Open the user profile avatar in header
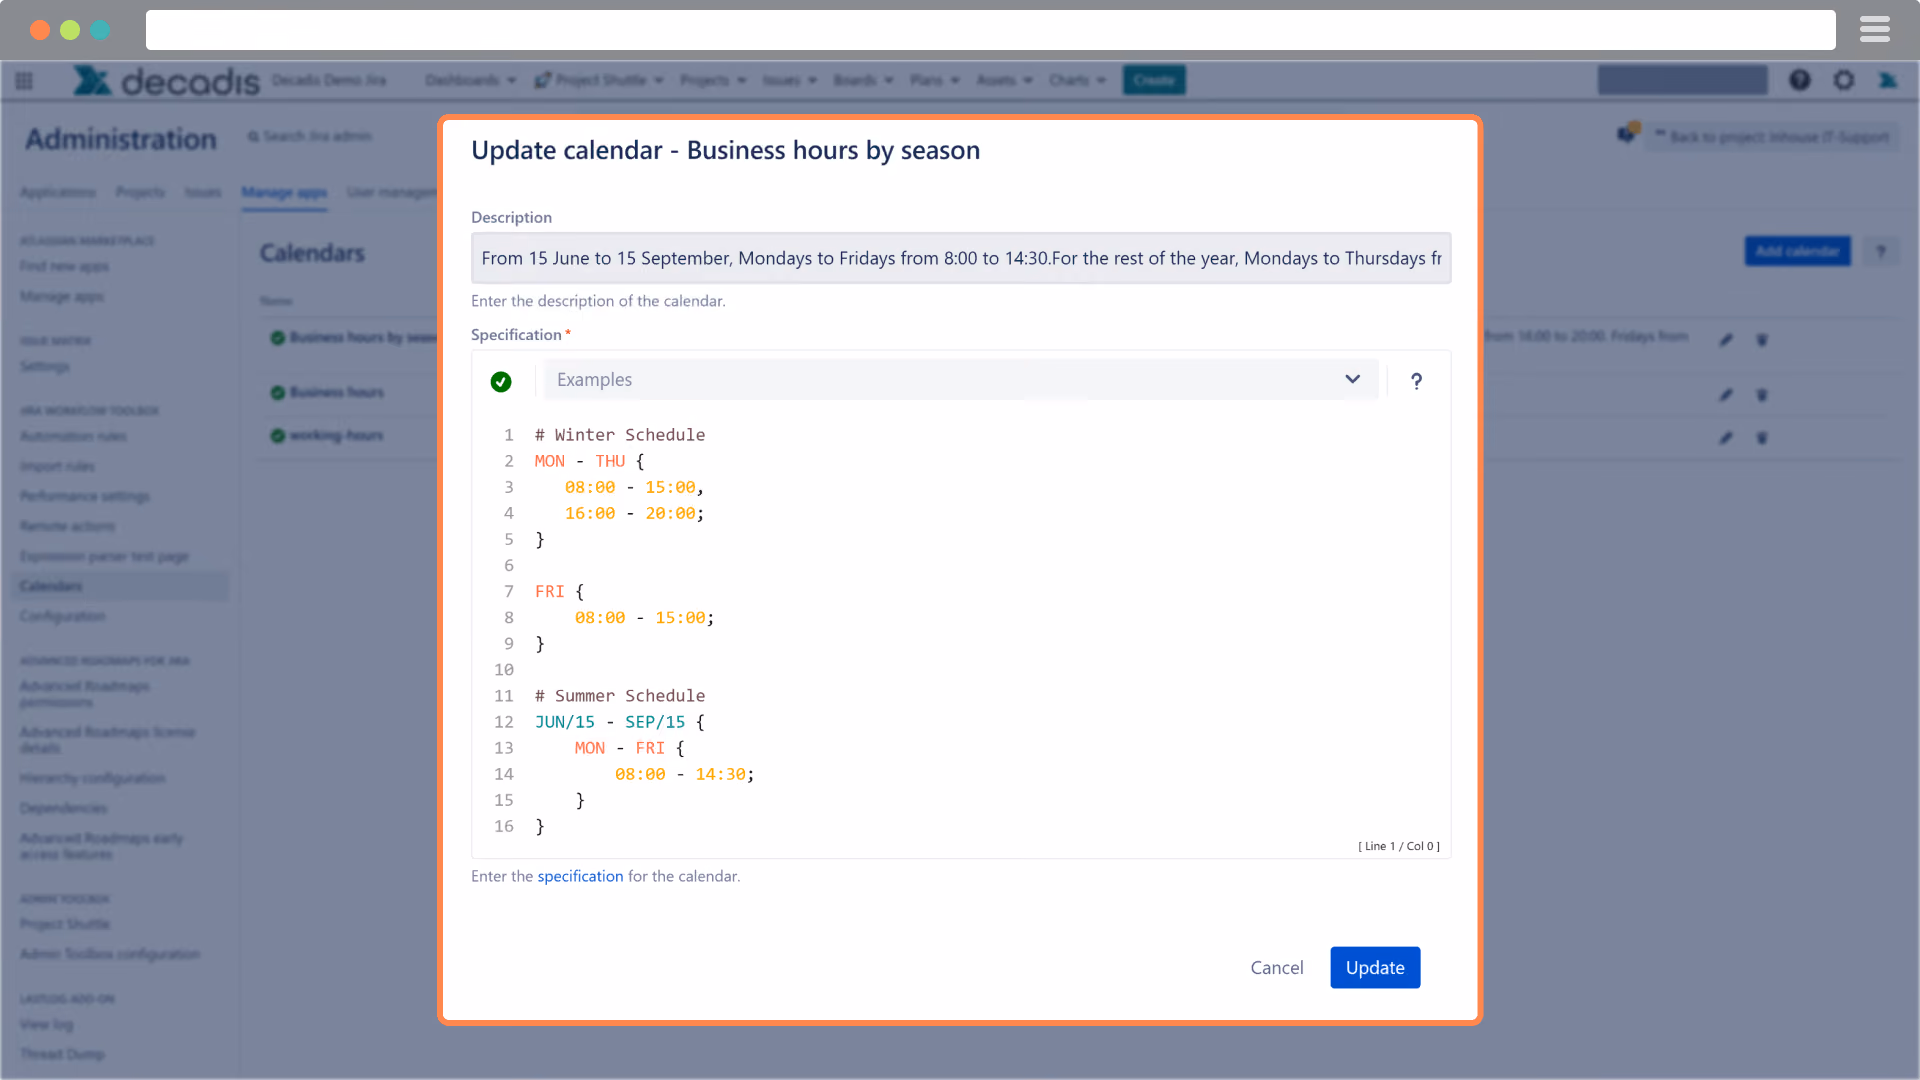This screenshot has width=1920, height=1080. pos(1888,80)
